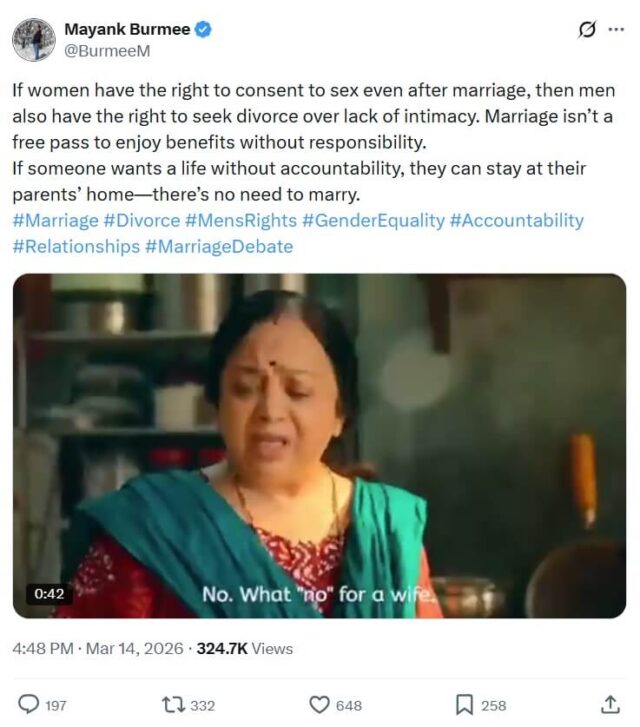Bookmark this post
Viewport: 640px width, 727px height.
tap(464, 704)
